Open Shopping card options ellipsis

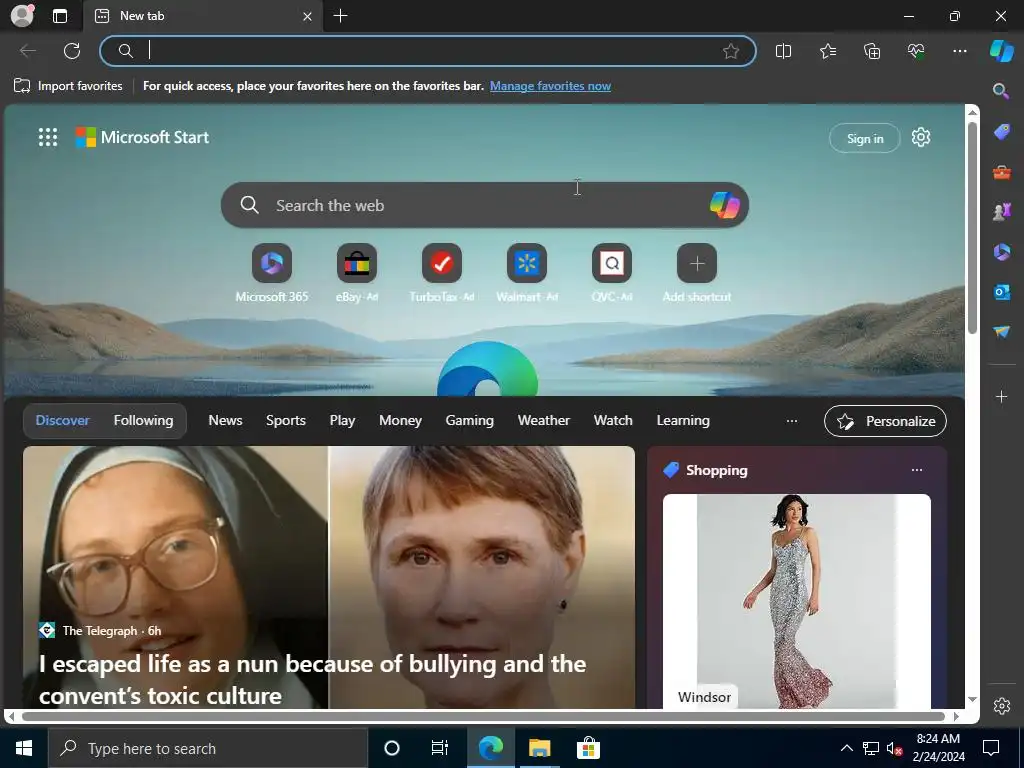(917, 470)
